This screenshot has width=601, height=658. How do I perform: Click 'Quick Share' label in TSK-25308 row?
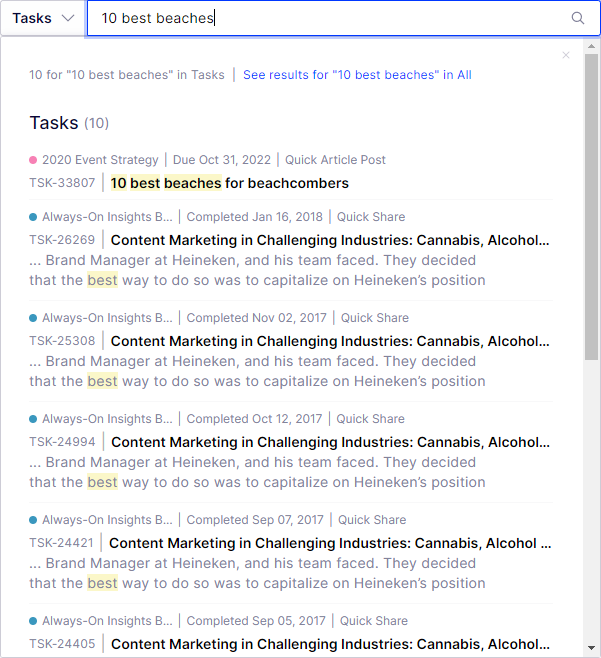tap(375, 318)
